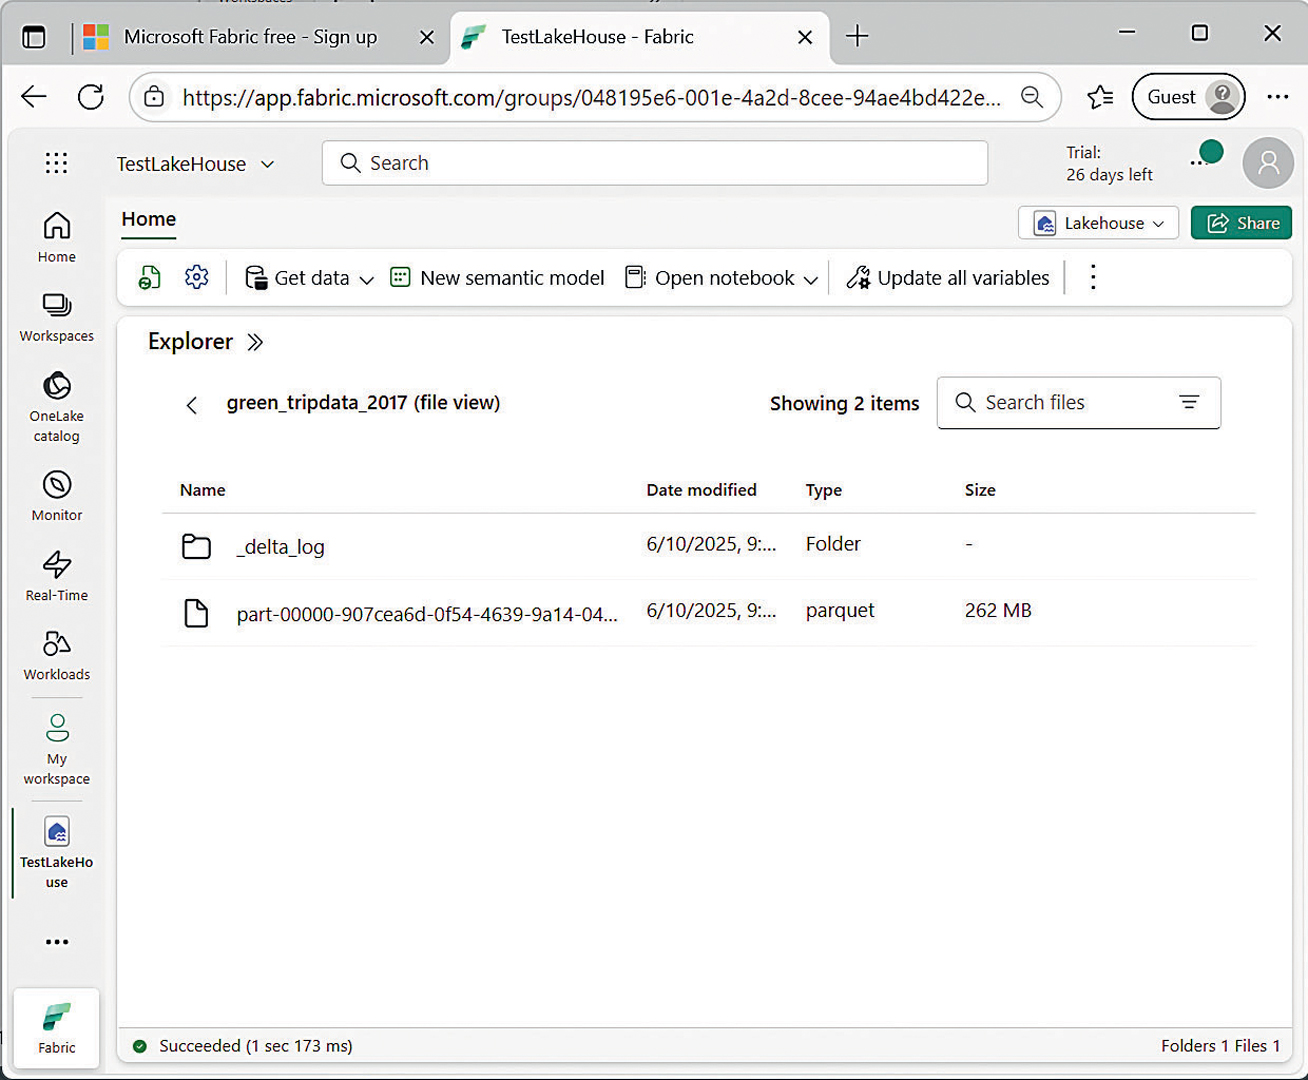This screenshot has height=1080, width=1308.
Task: Open browser favorites star icon
Action: coord(1100,97)
